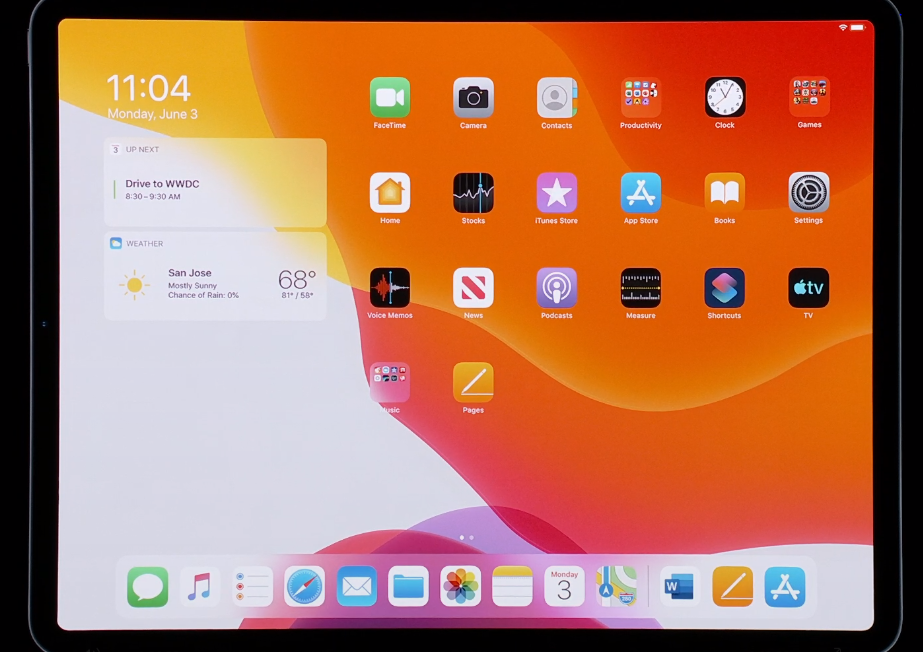Open the Shortcuts app
The width and height of the screenshot is (923, 652).
[725, 288]
